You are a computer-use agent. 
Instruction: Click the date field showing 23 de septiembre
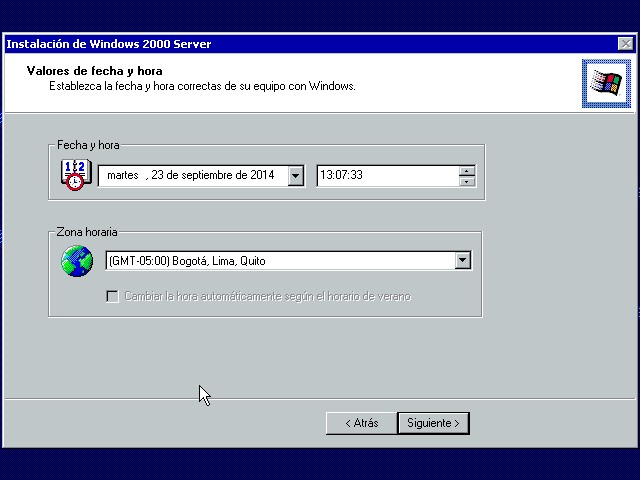[x=201, y=176]
